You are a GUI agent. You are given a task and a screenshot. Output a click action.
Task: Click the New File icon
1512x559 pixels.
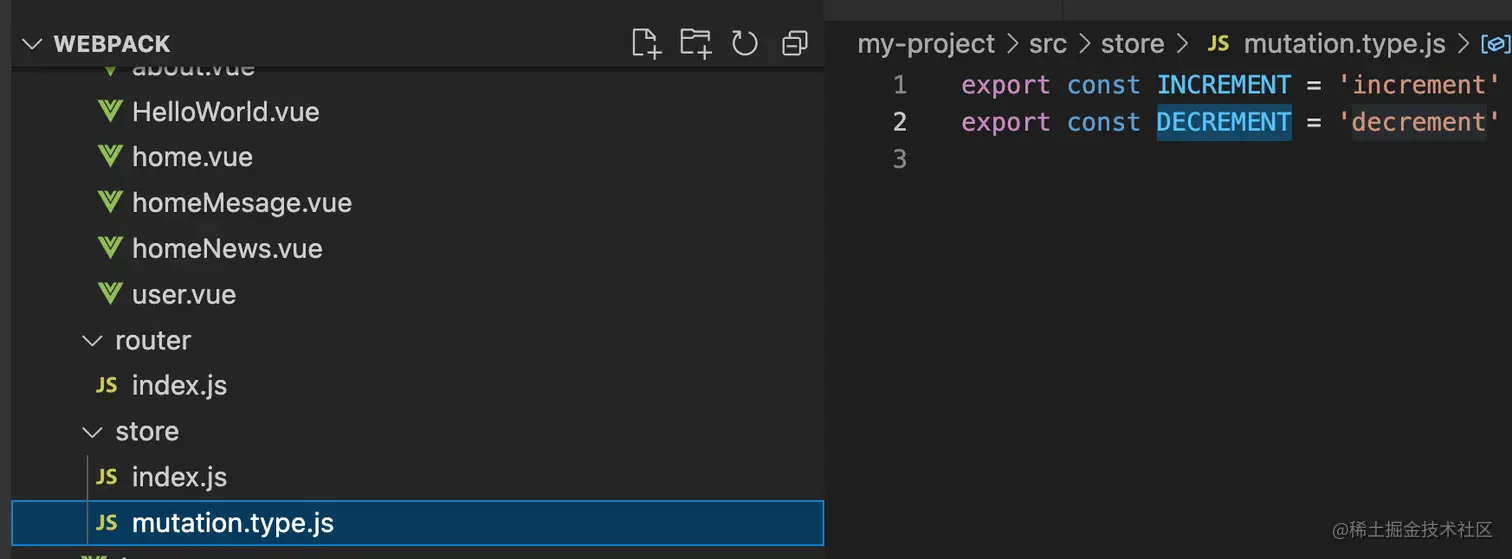(647, 43)
